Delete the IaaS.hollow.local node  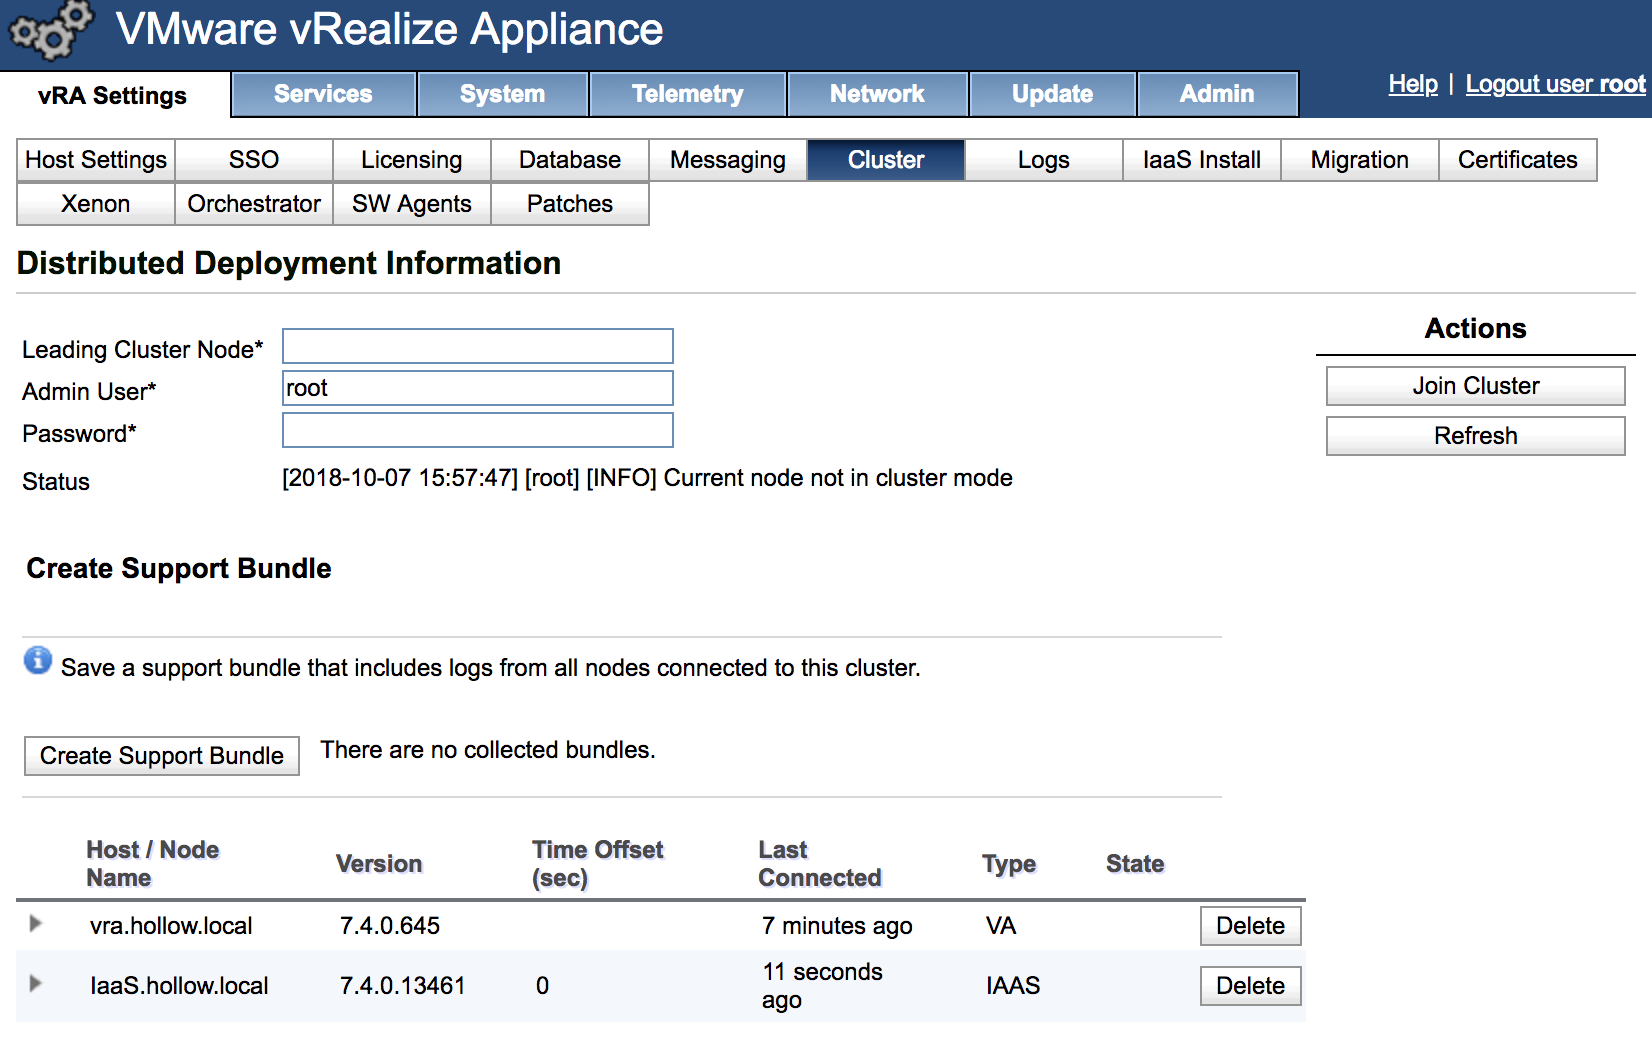click(x=1250, y=986)
